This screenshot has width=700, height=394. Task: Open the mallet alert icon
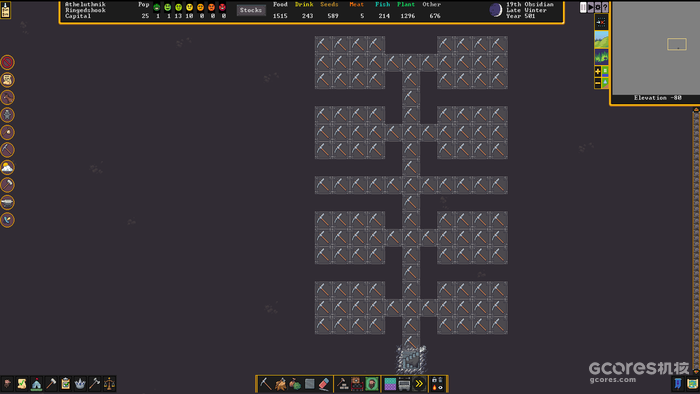(8, 133)
